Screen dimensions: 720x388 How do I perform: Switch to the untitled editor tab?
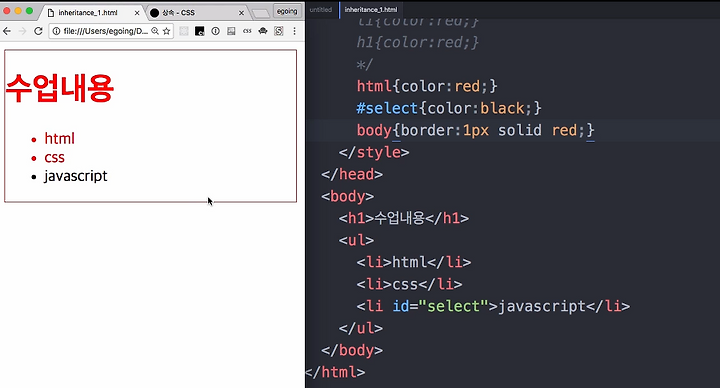[x=321, y=10]
